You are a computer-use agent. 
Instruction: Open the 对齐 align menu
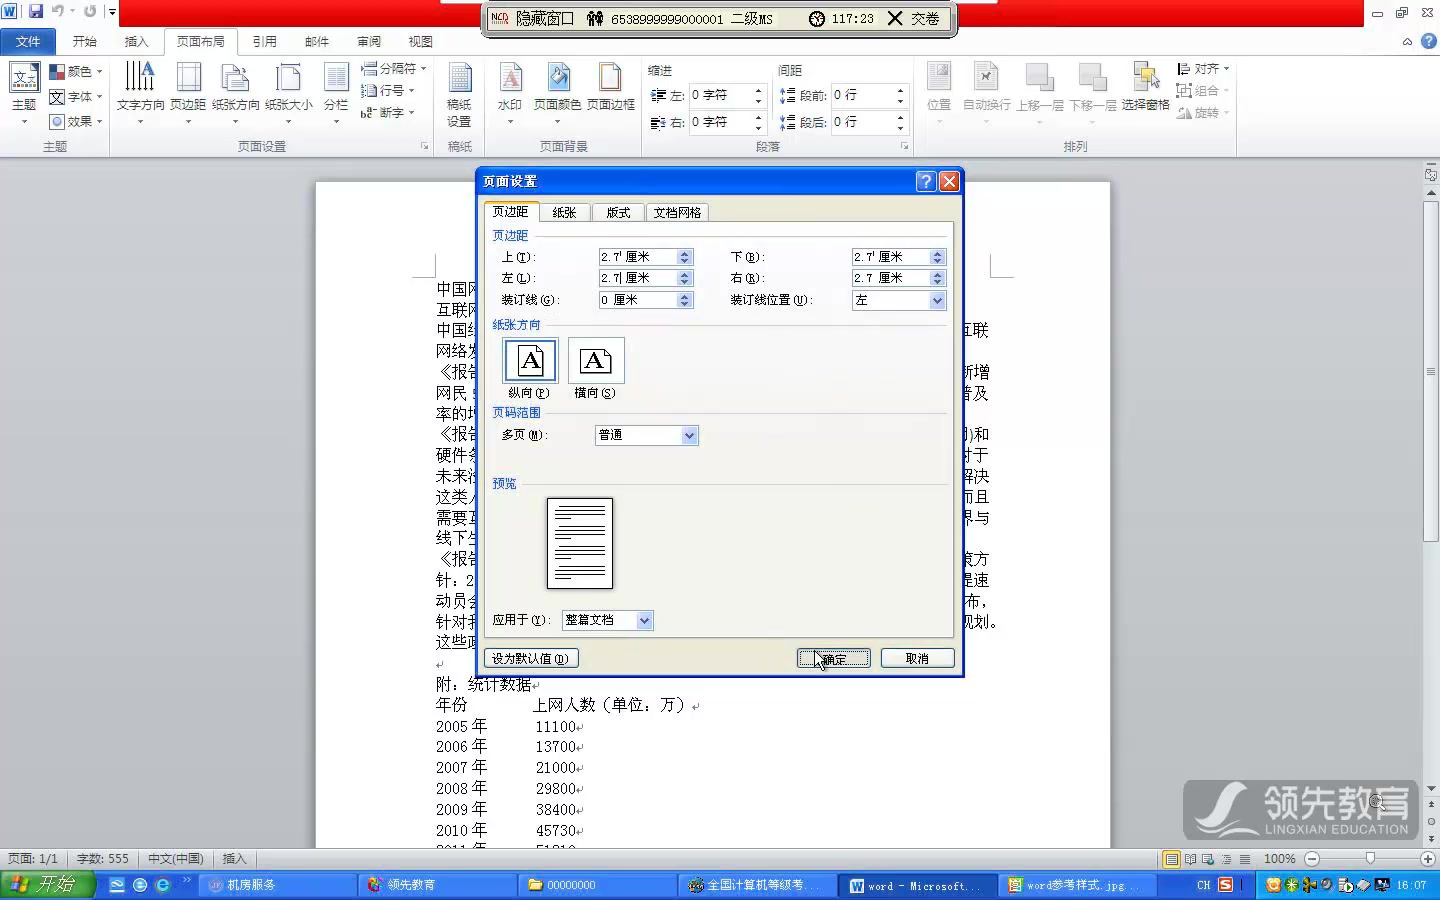[1203, 69]
